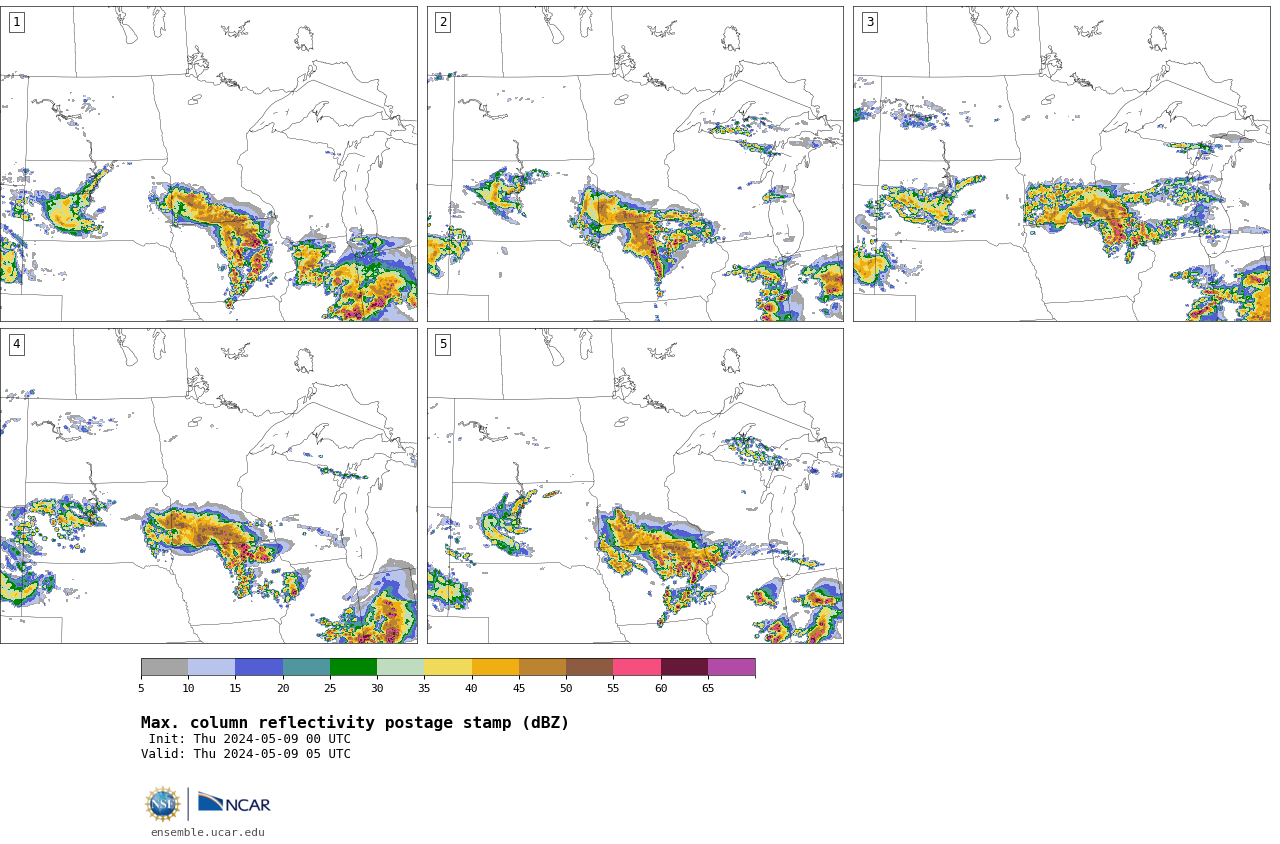Click the NSF logo
The image size is (1280, 844).
[162, 804]
